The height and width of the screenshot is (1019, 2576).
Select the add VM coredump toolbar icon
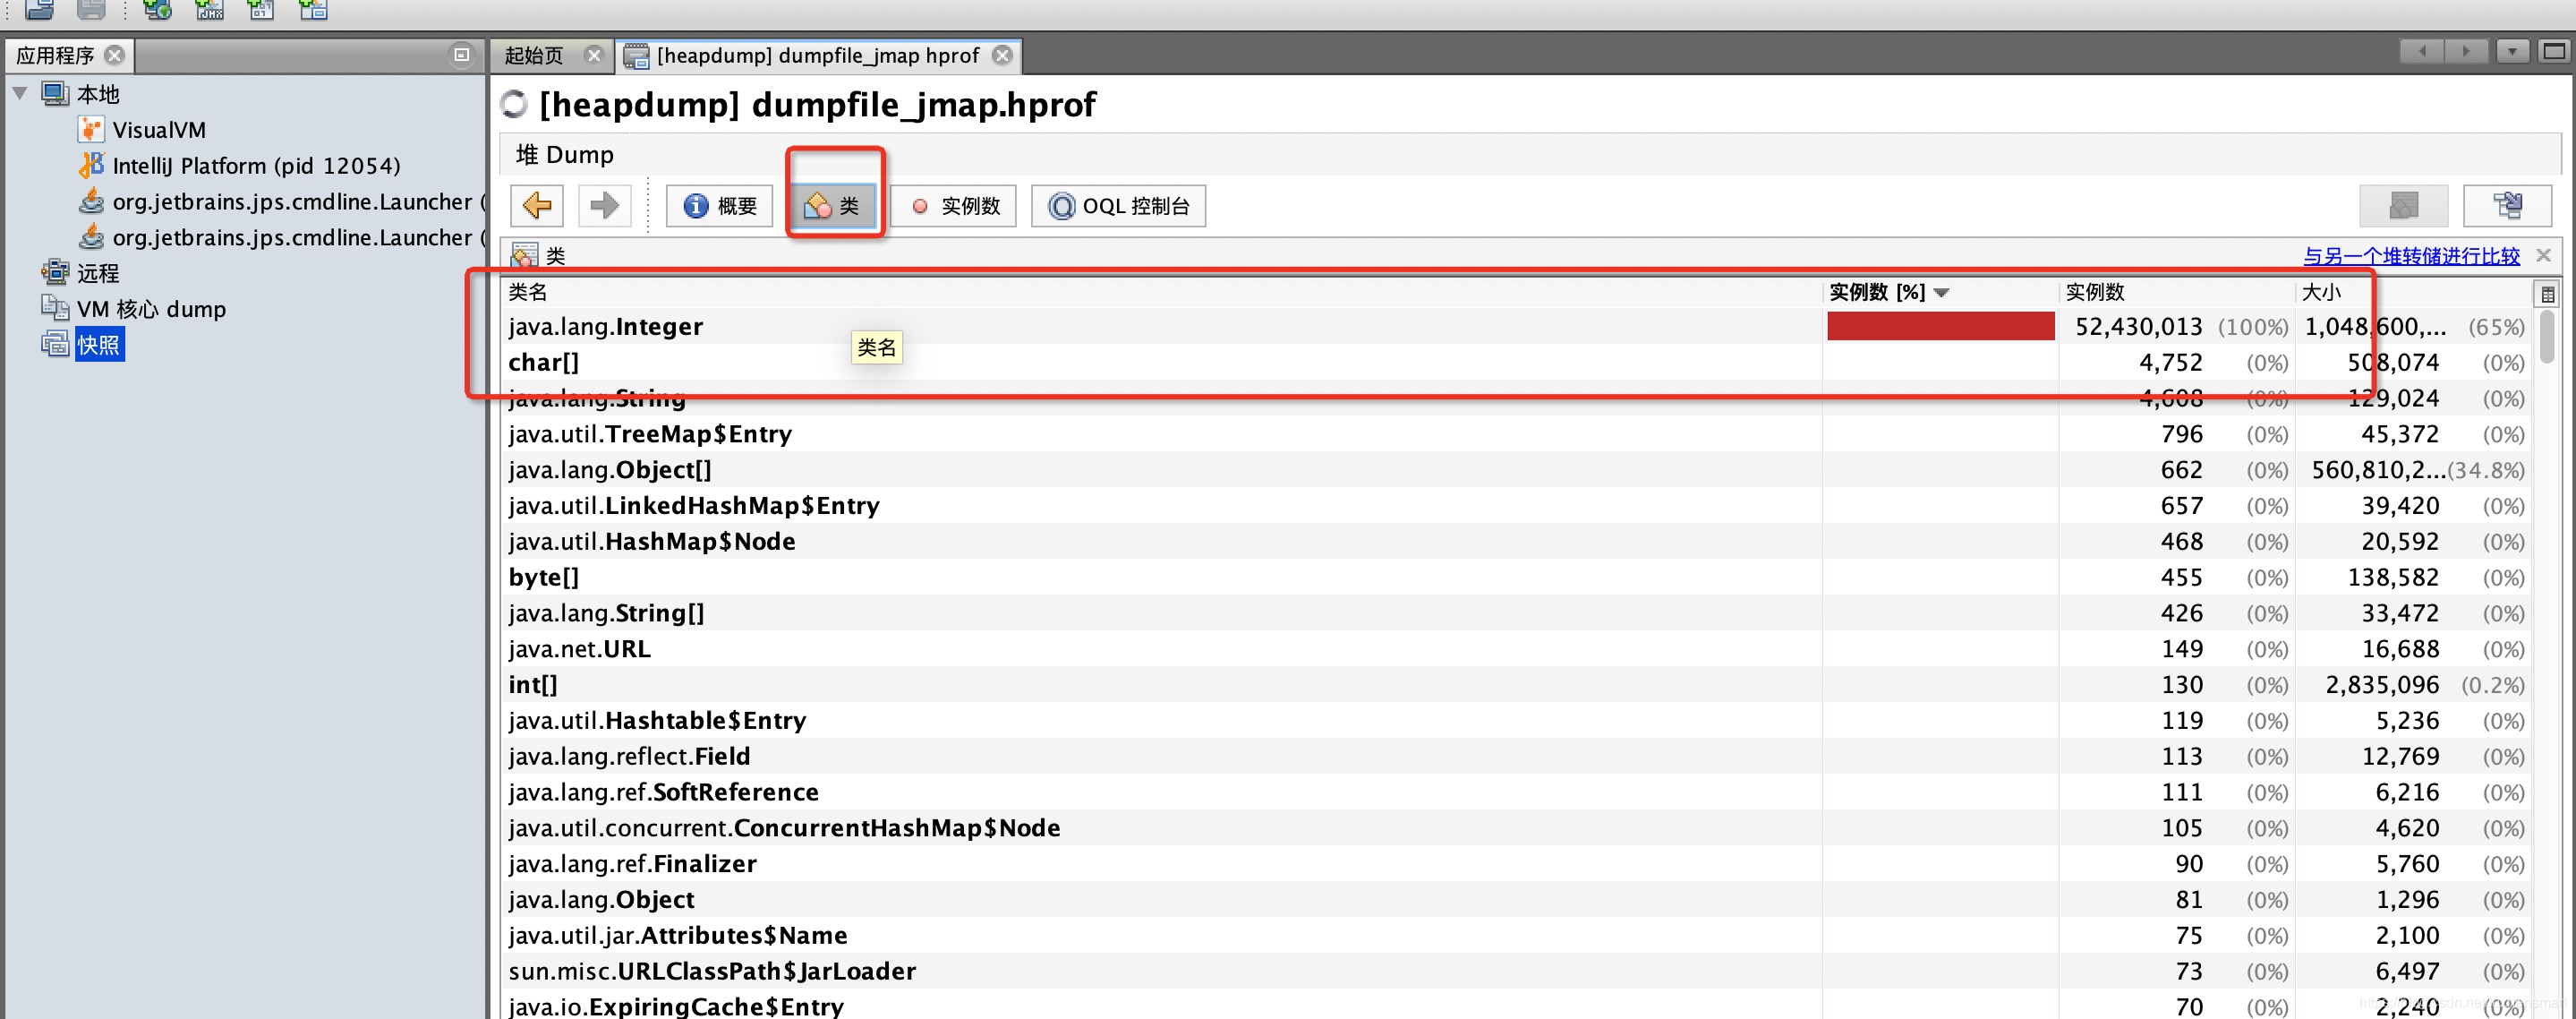tap(261, 10)
